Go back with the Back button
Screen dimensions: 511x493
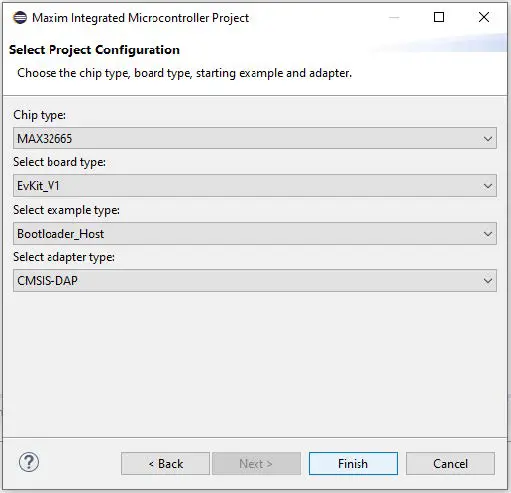pos(165,463)
